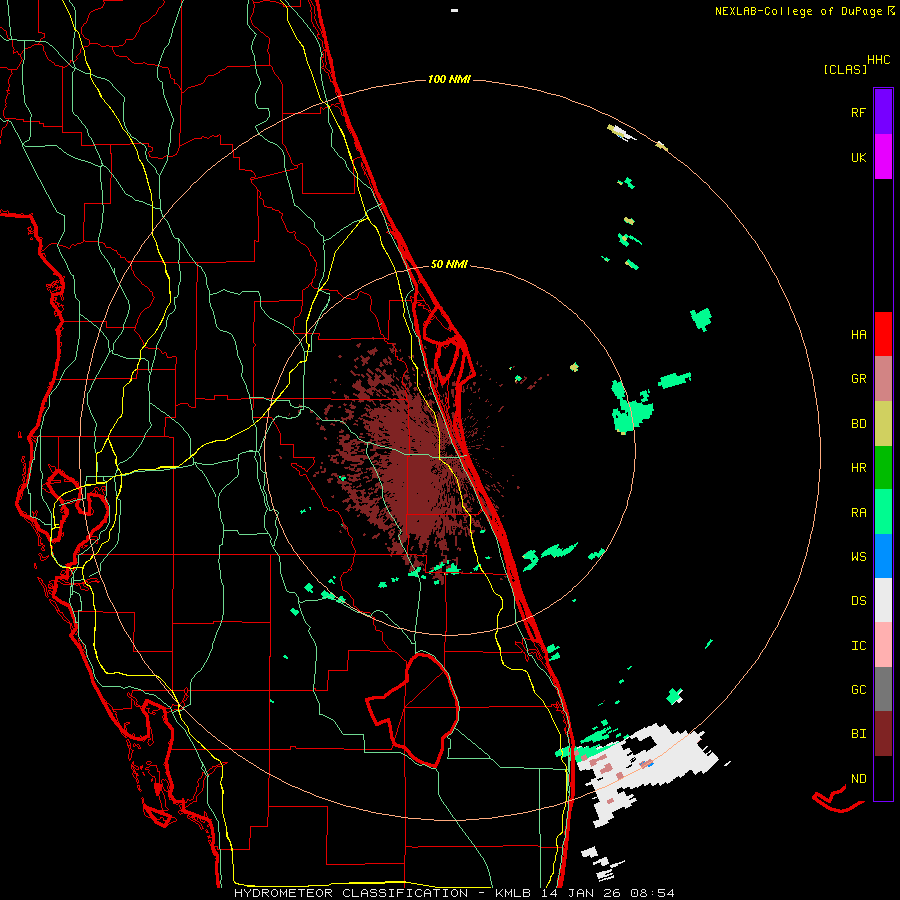The width and height of the screenshot is (900, 900).
Task: Click the 100 NMI range ring label
Action: (449, 79)
